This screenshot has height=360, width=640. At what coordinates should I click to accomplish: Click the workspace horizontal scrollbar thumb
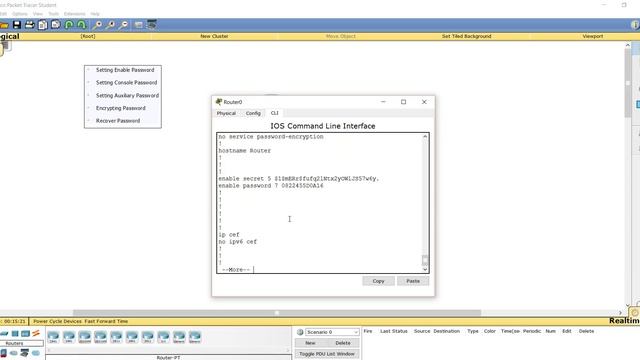(277, 313)
